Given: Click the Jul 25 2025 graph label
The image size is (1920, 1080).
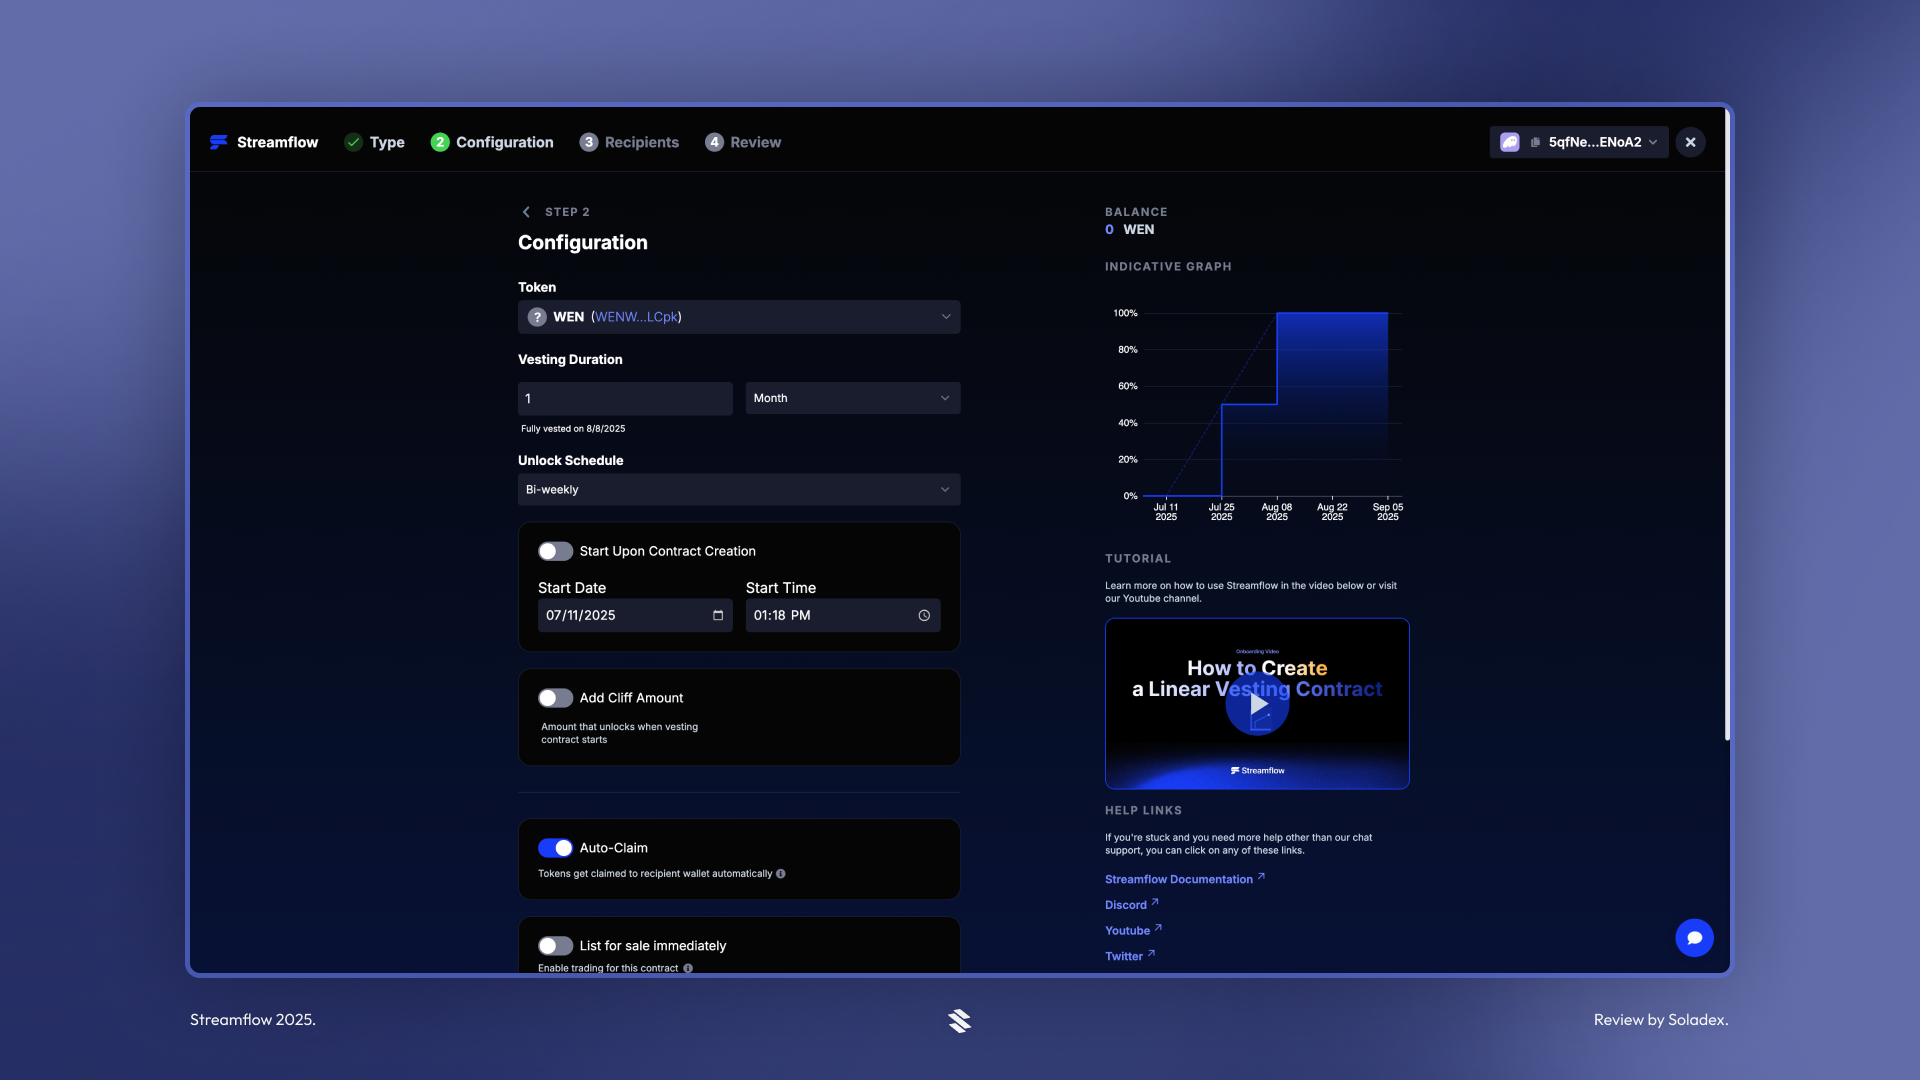Looking at the screenshot, I should point(1221,512).
